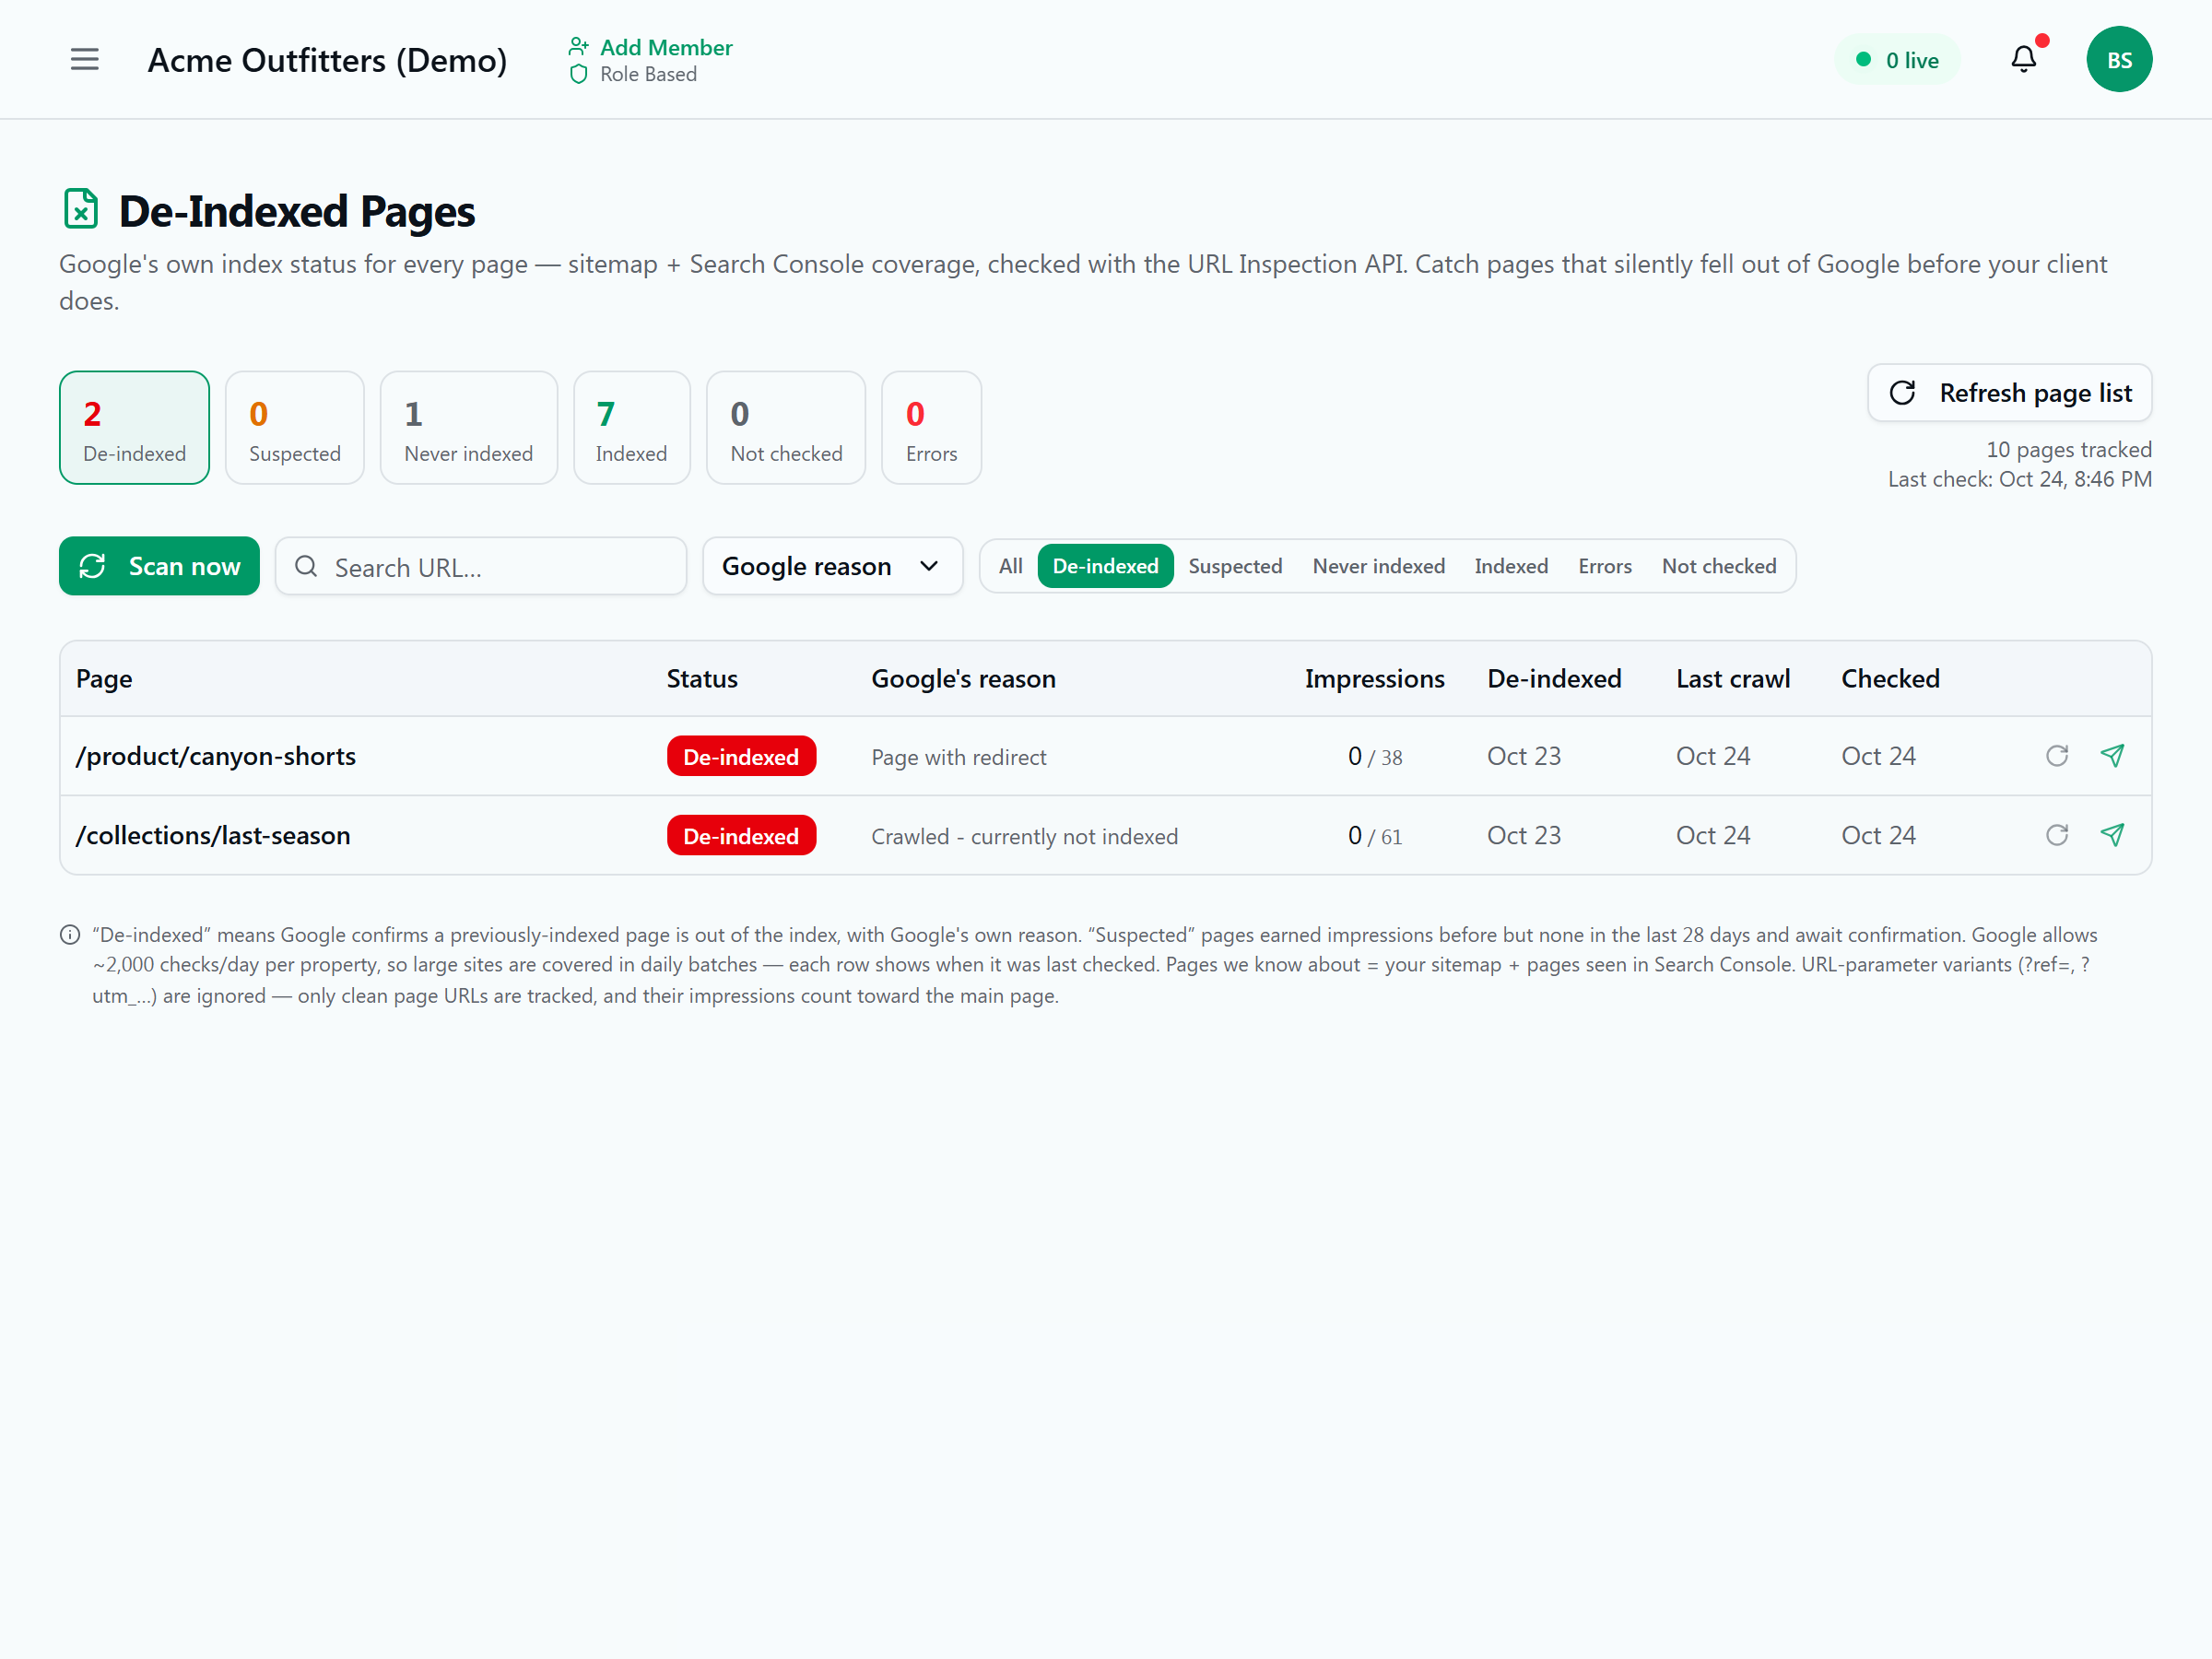Click the '0 / 38' impressions value
This screenshot has width=2212, height=1659.
[1374, 757]
